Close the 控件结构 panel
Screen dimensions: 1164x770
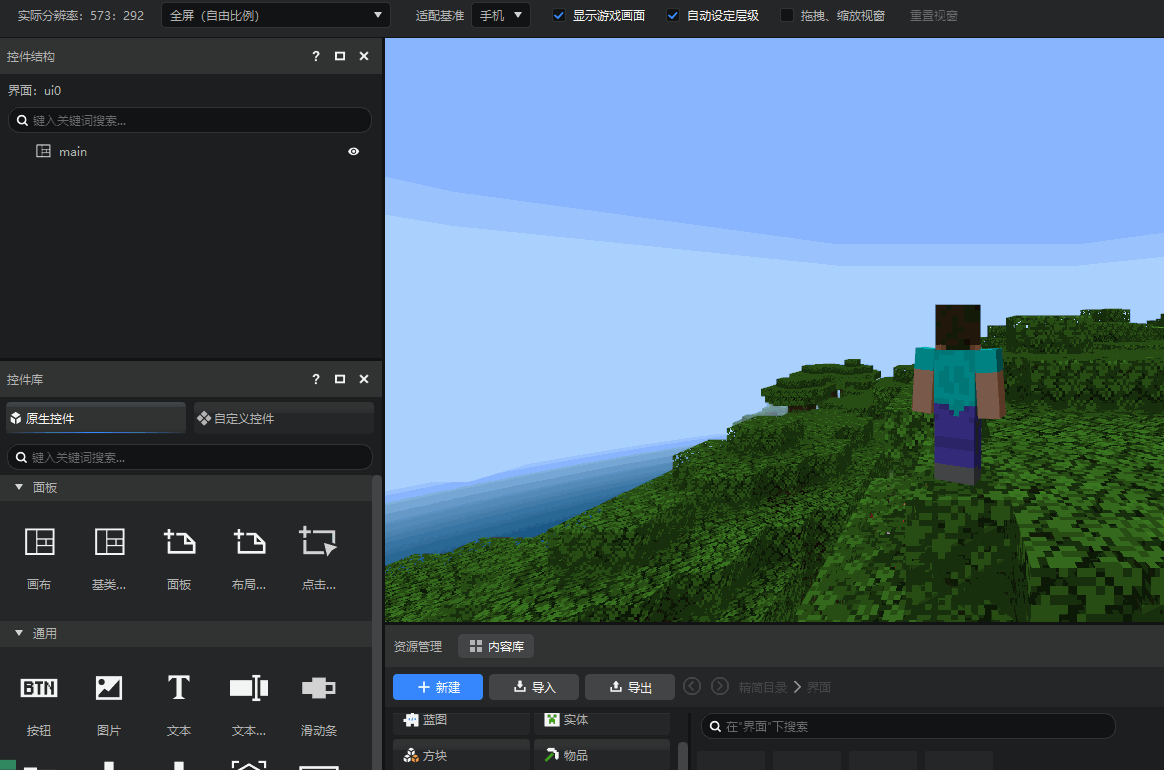tap(364, 56)
